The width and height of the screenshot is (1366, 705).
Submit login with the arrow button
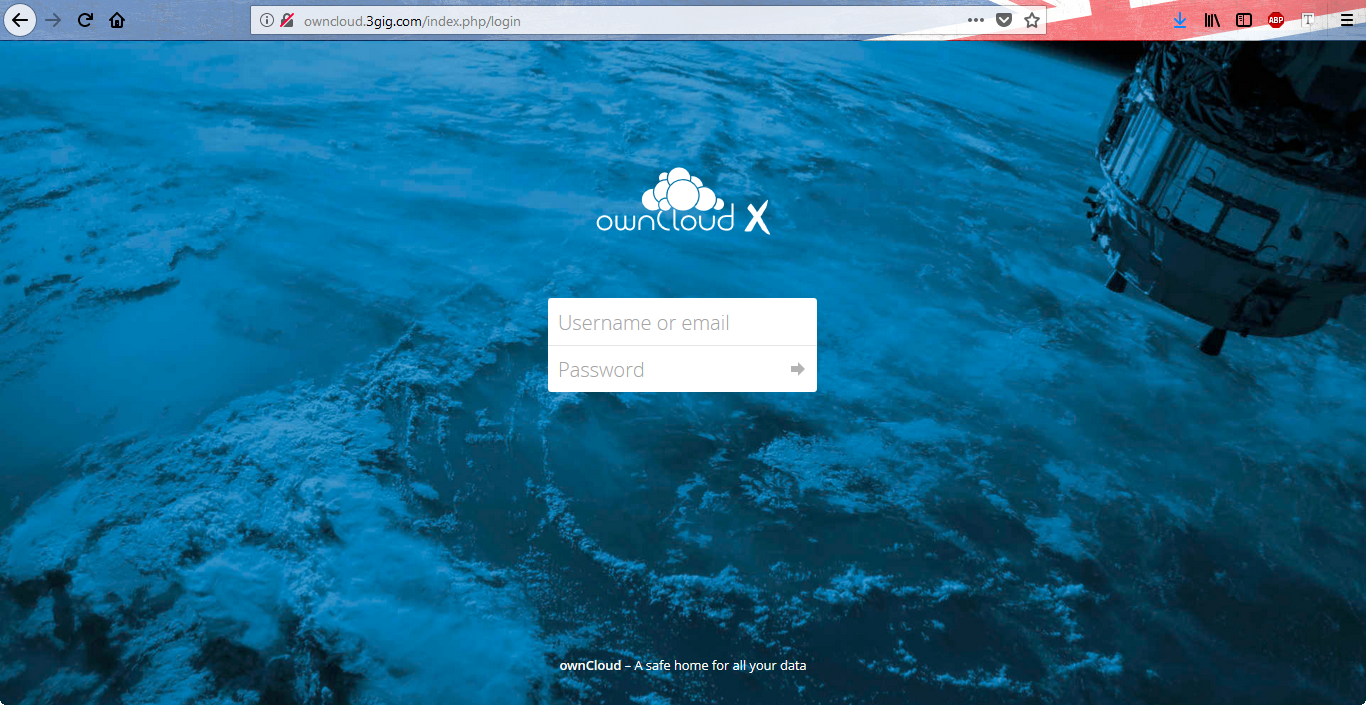click(x=797, y=369)
